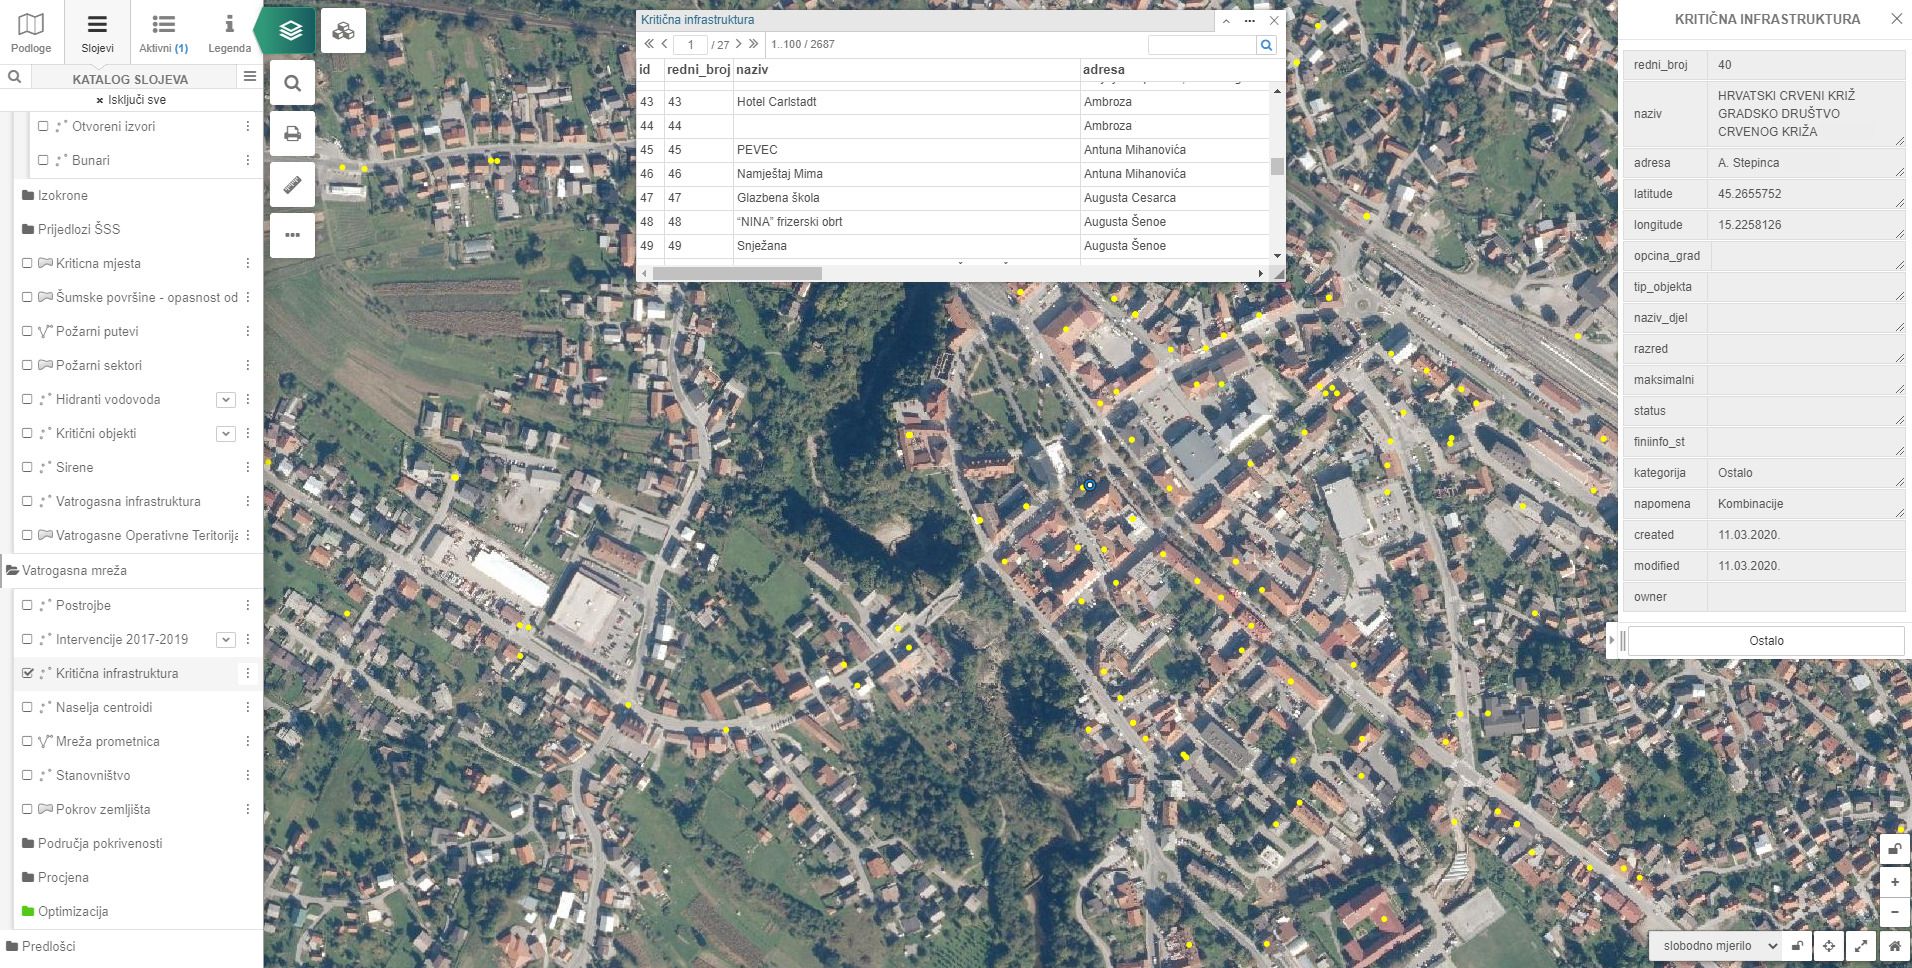This screenshot has height=968, width=1912.
Task: Zoom in on the map
Action: (x=1894, y=882)
